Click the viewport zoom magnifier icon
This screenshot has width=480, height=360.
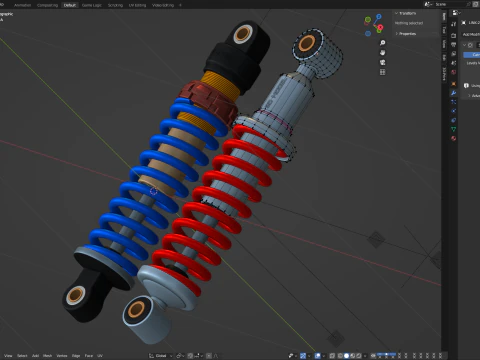coord(383,43)
